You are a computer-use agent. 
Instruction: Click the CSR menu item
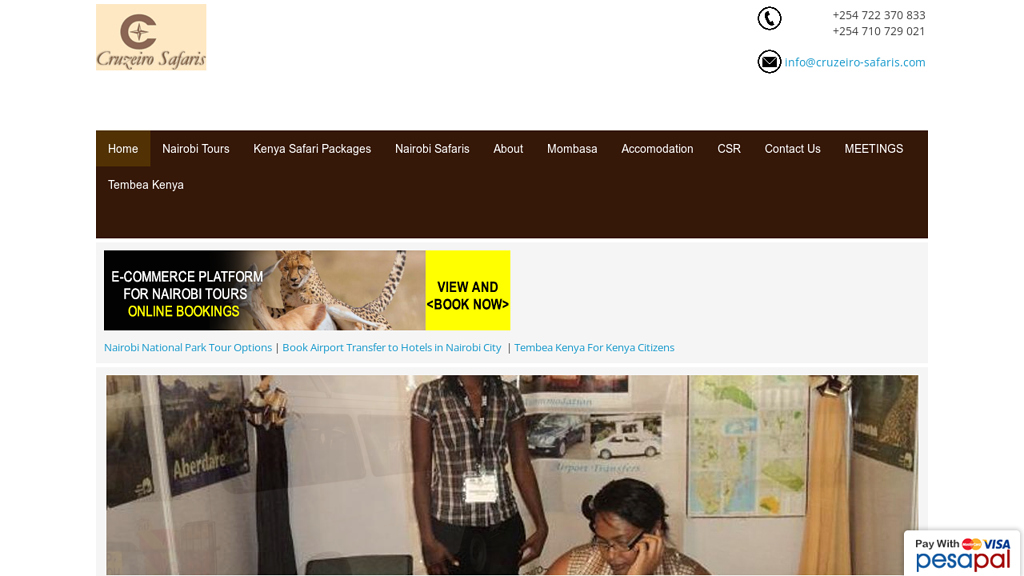729,148
